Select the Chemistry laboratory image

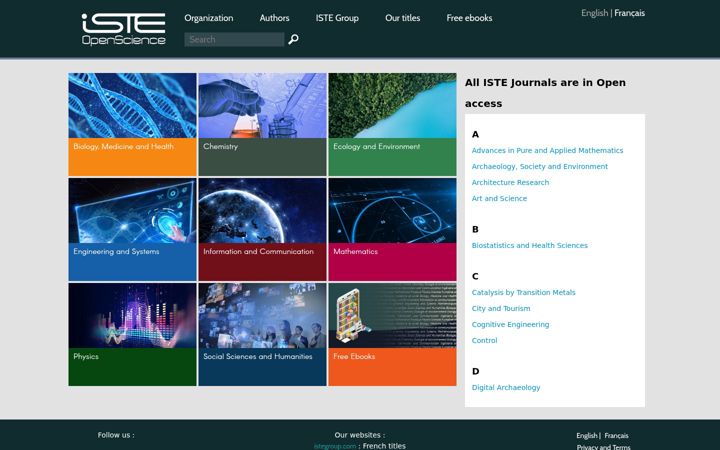(x=262, y=106)
